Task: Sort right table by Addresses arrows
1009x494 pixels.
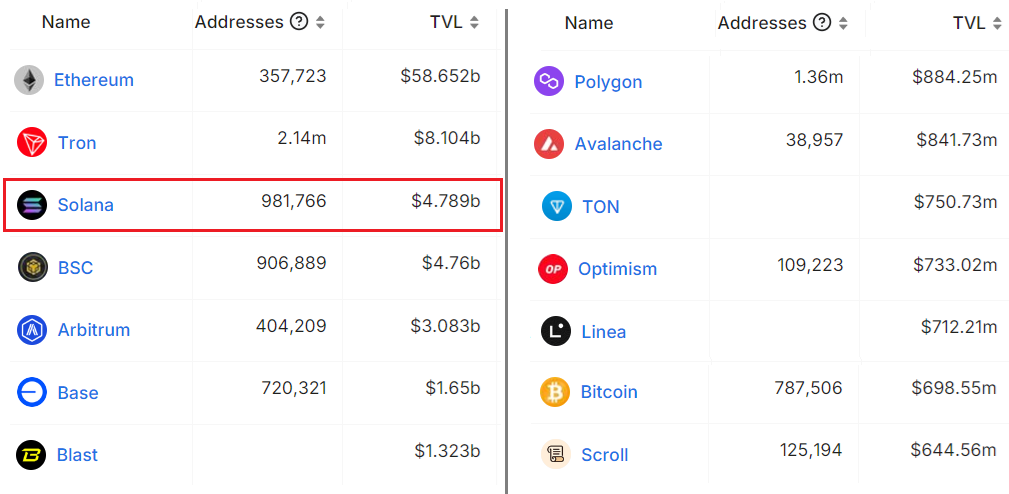Action: pyautogui.click(x=842, y=24)
